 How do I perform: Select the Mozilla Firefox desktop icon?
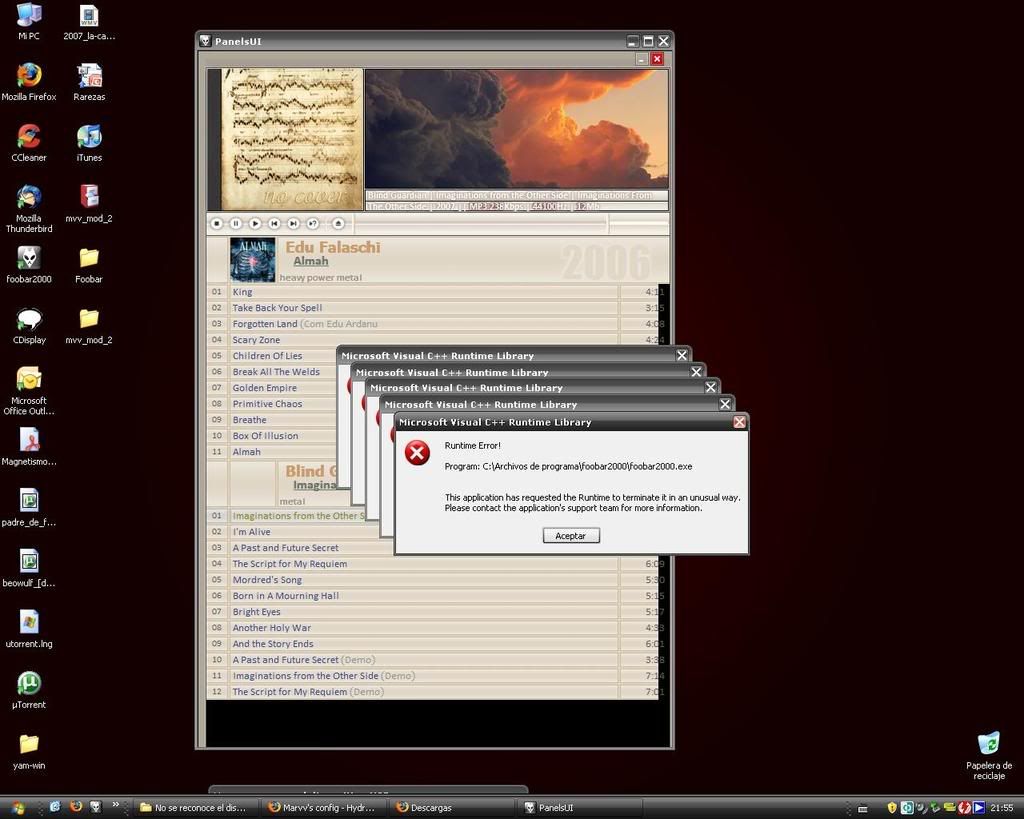tap(29, 82)
